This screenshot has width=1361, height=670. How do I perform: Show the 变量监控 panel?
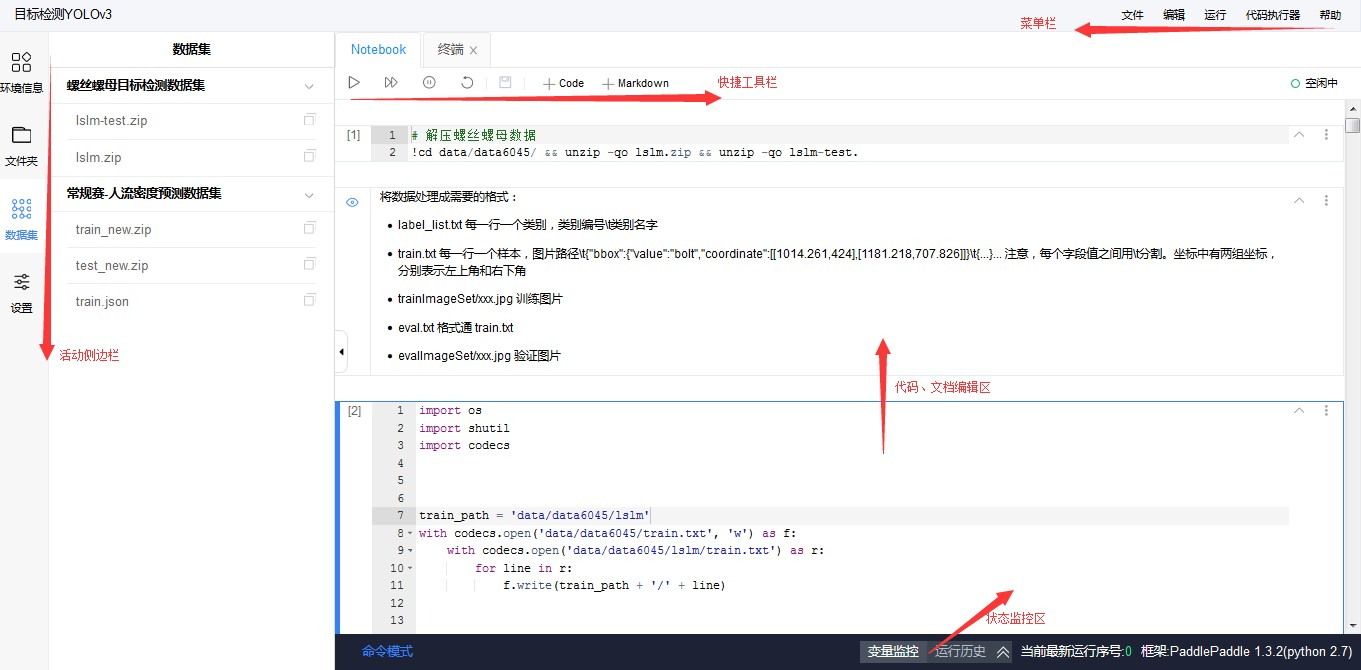point(893,651)
